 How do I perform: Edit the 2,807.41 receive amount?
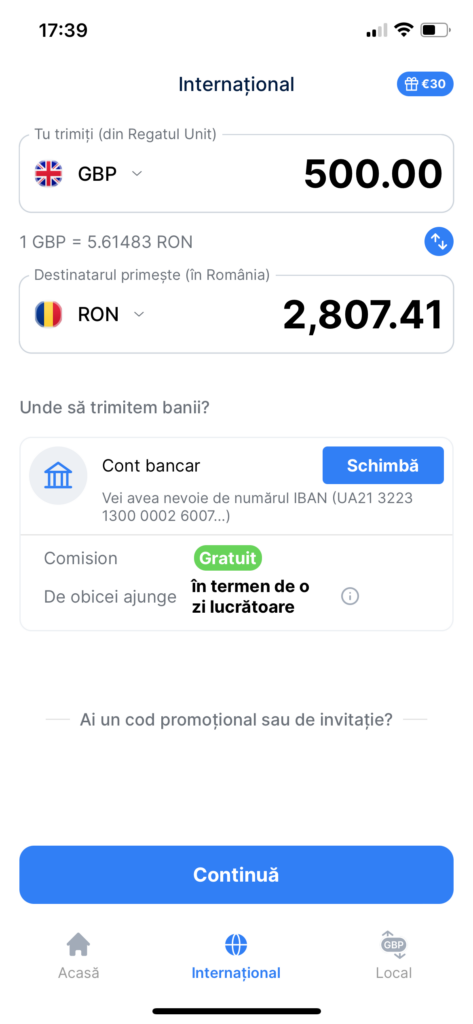[x=363, y=315]
